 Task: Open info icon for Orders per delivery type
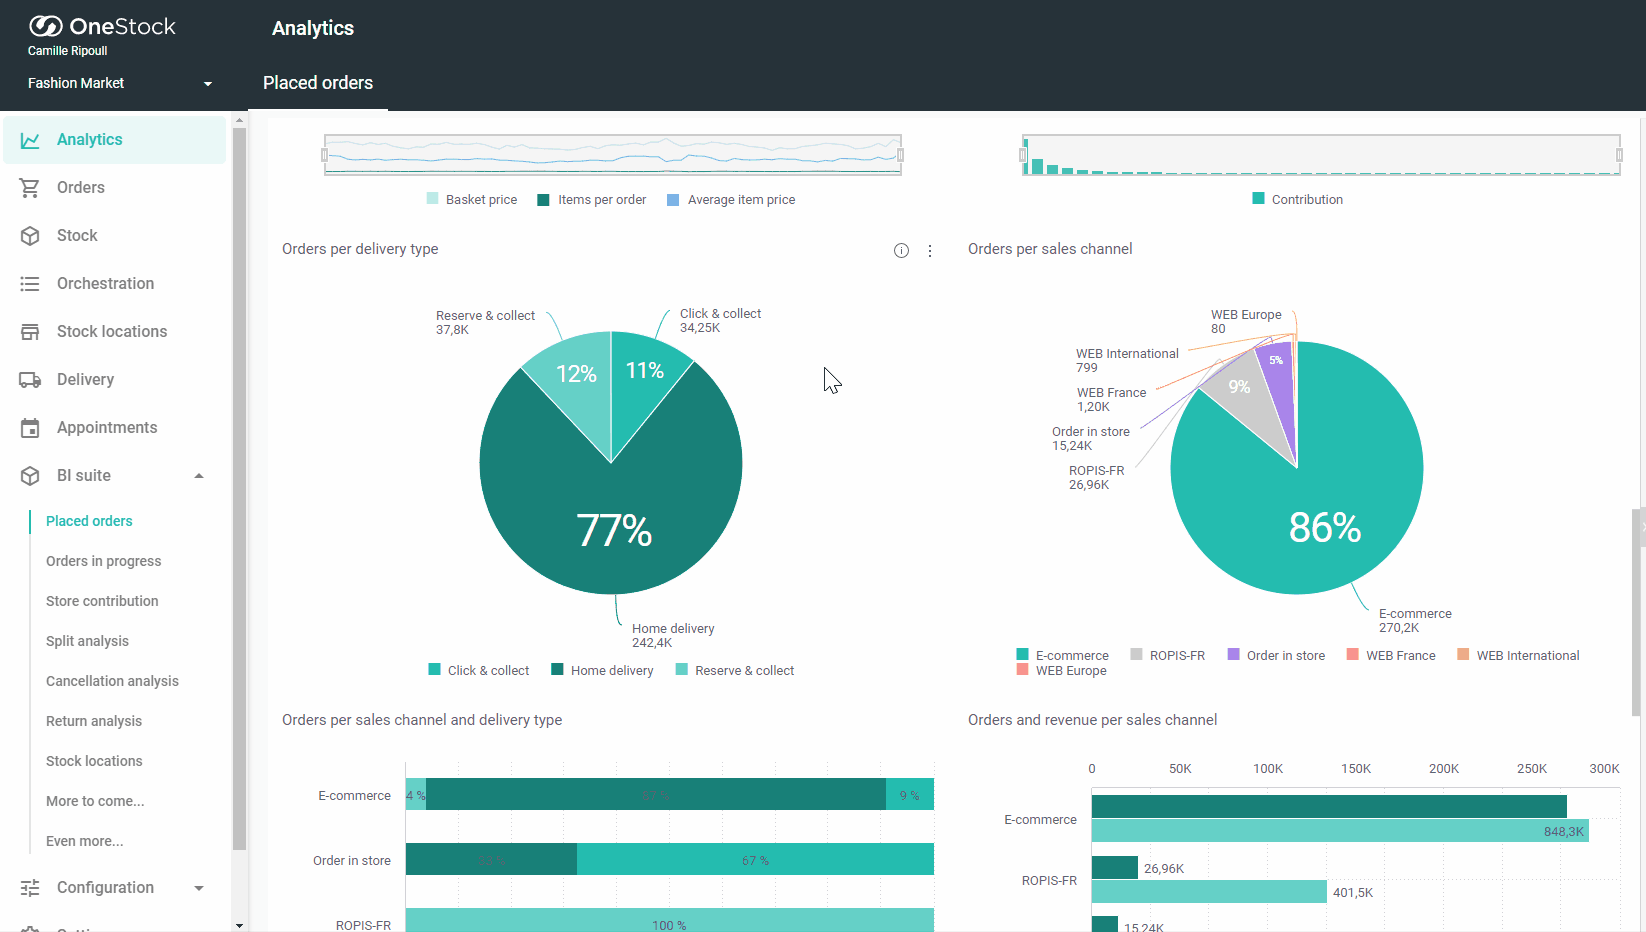[x=901, y=251]
